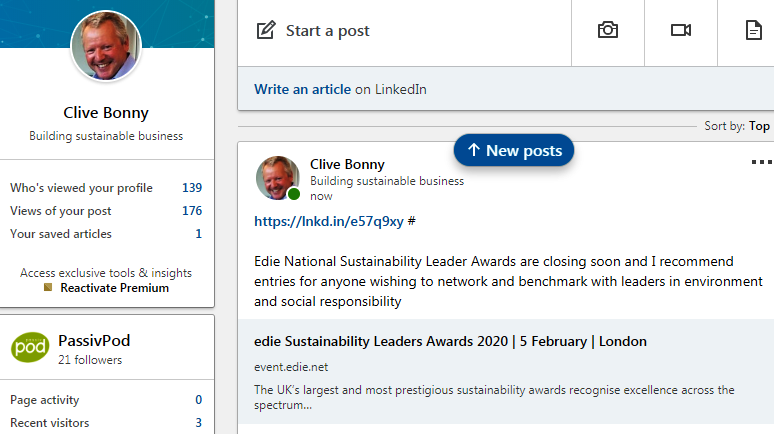Click the Clive Bonny name in the sidebar
This screenshot has height=434, width=774.
coord(106,113)
